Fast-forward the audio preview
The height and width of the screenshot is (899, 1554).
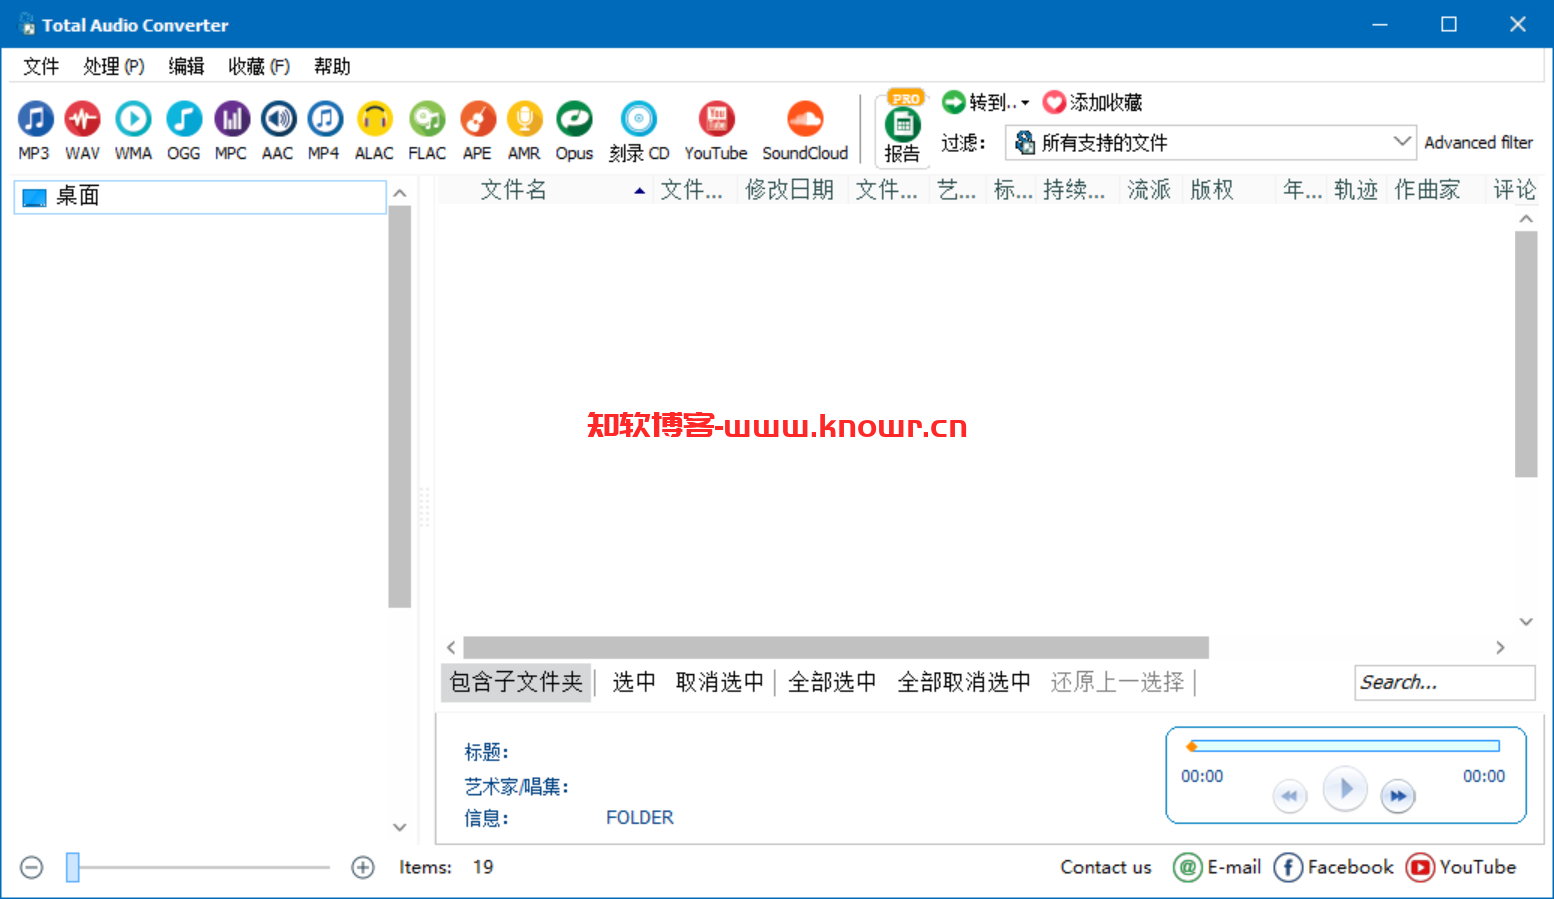coord(1398,796)
